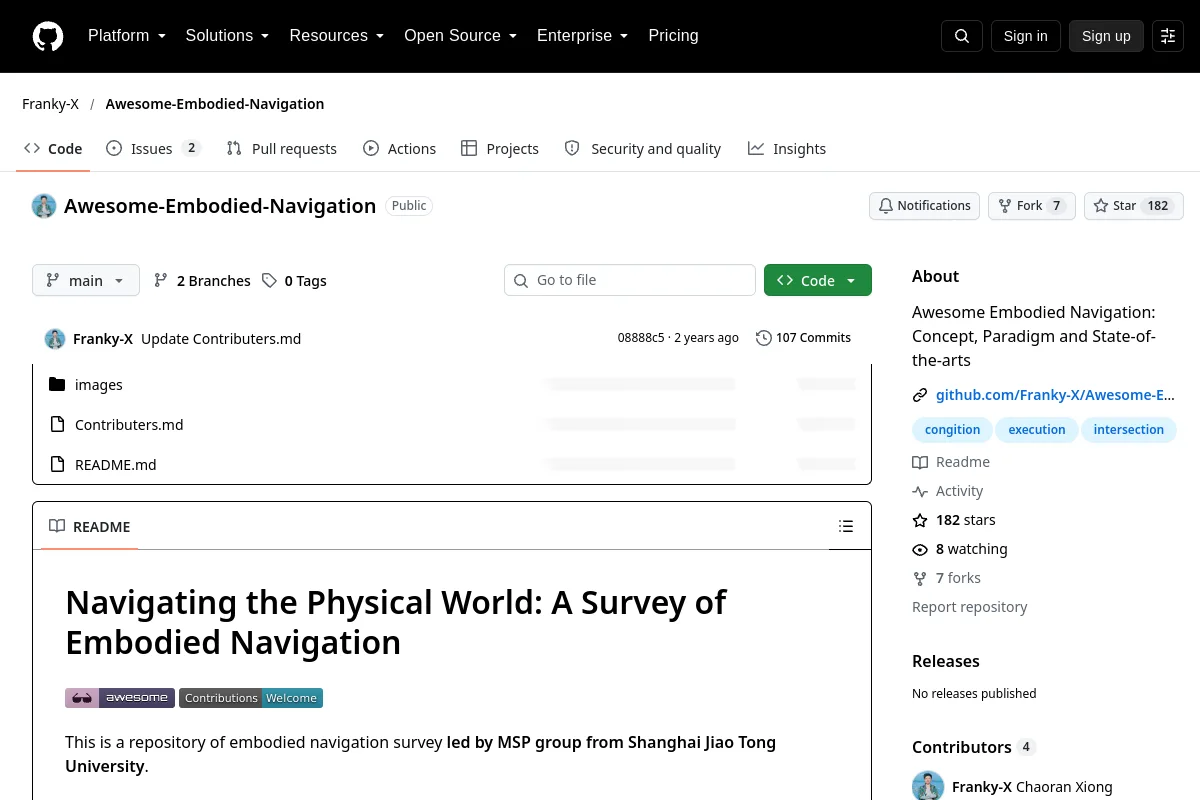Viewport: 1200px width, 800px height.
Task: Open the Projects tab
Action: tap(500, 149)
